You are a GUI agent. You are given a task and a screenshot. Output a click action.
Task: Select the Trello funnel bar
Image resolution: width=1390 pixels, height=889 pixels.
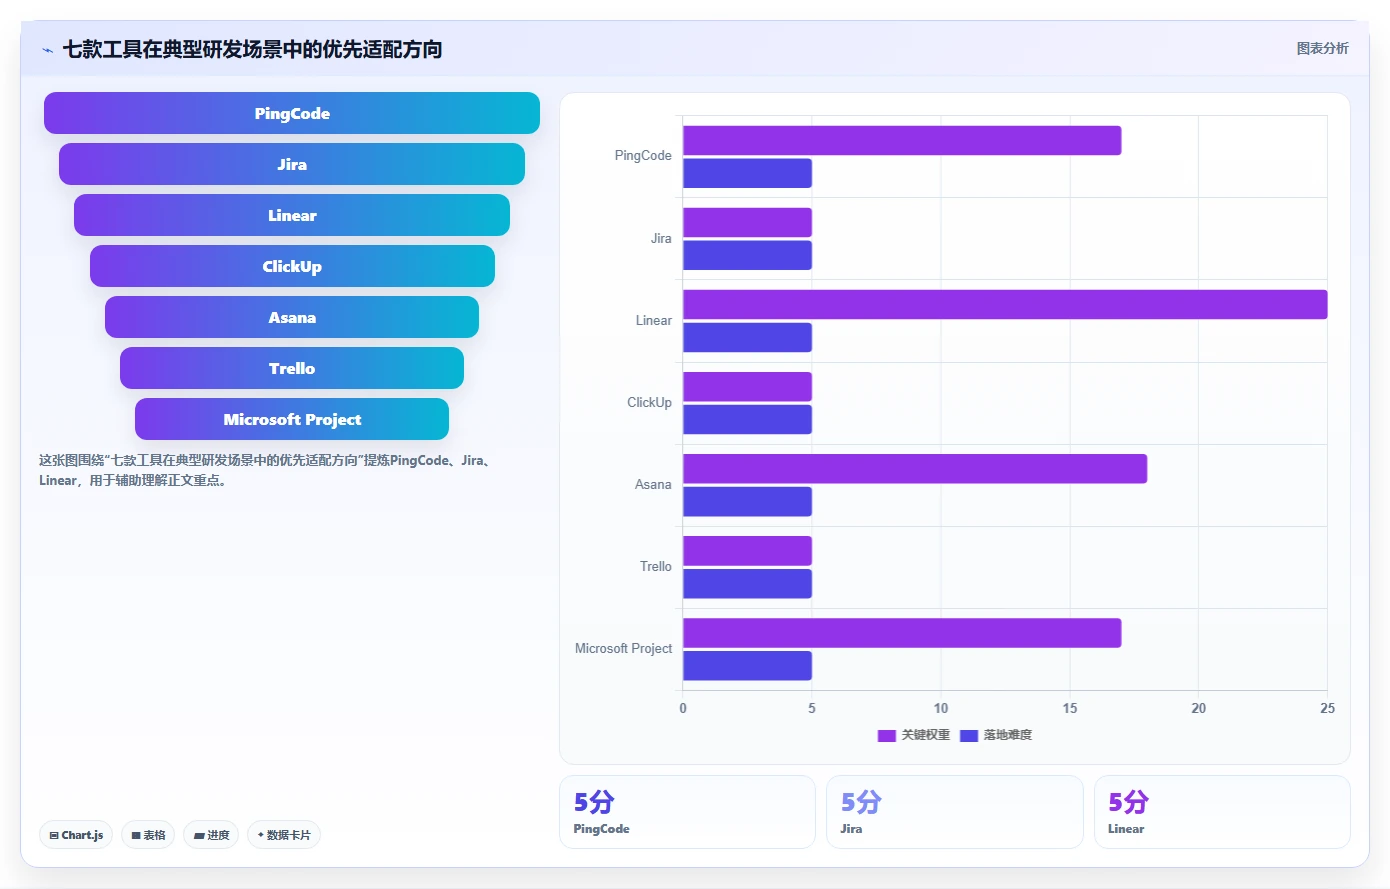click(x=292, y=368)
